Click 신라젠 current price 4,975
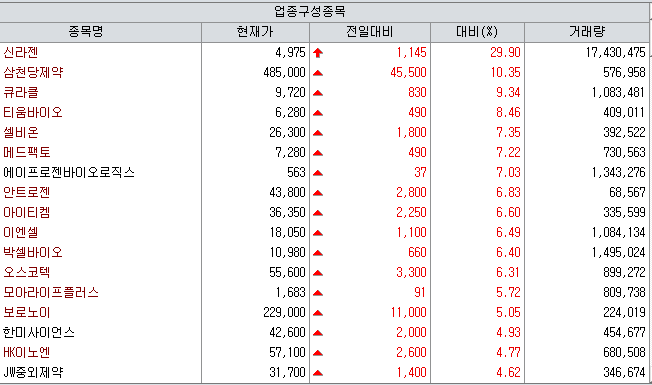 [x=290, y=52]
